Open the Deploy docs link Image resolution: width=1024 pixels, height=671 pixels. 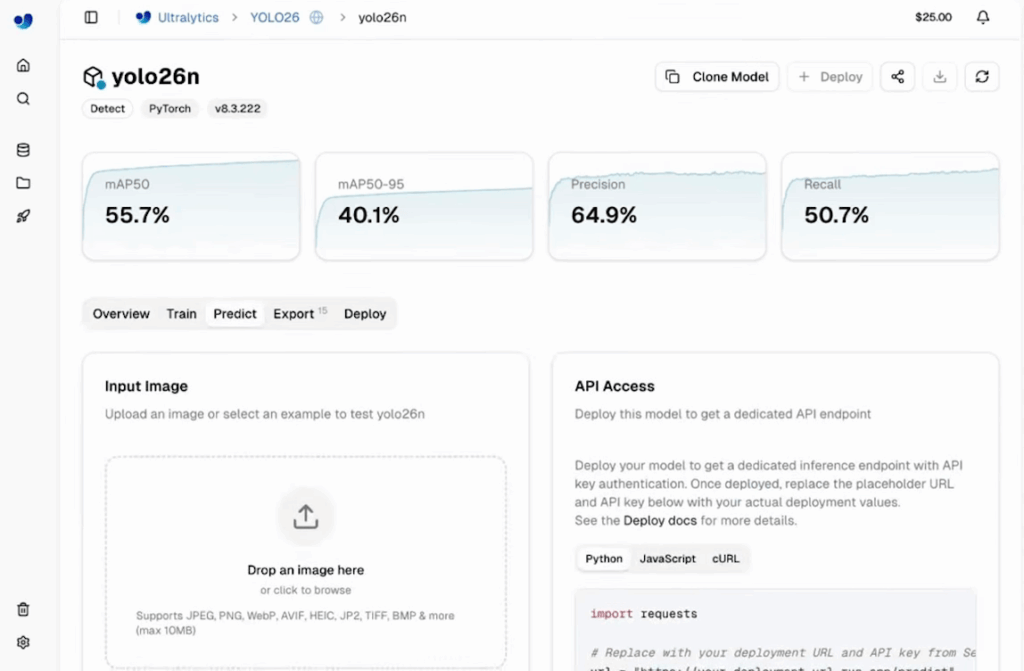pos(660,521)
